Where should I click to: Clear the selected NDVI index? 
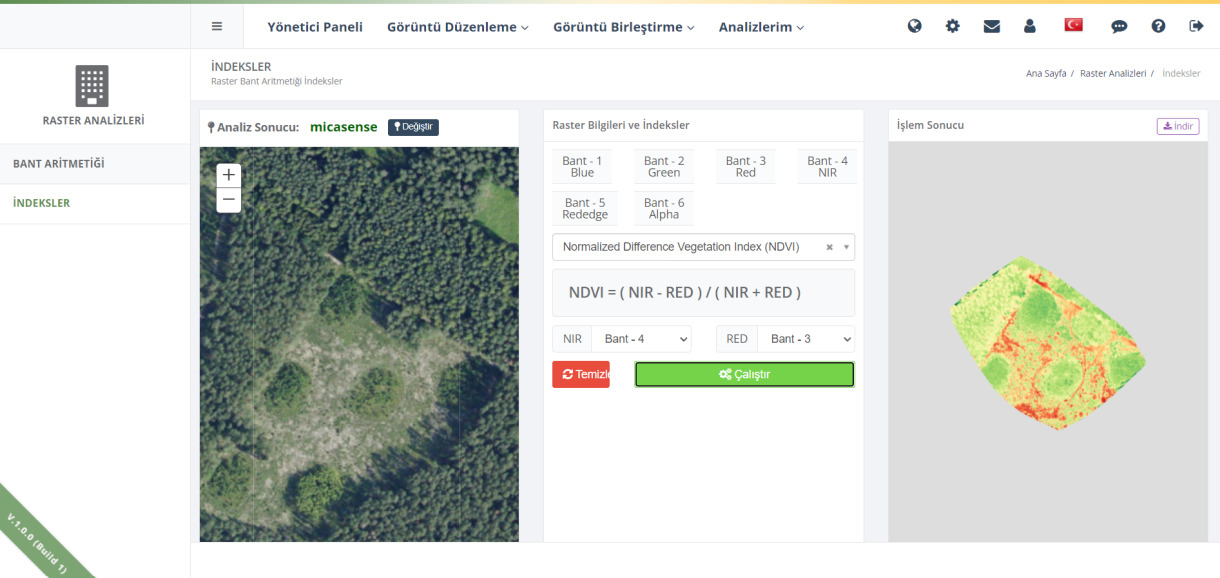click(829, 247)
